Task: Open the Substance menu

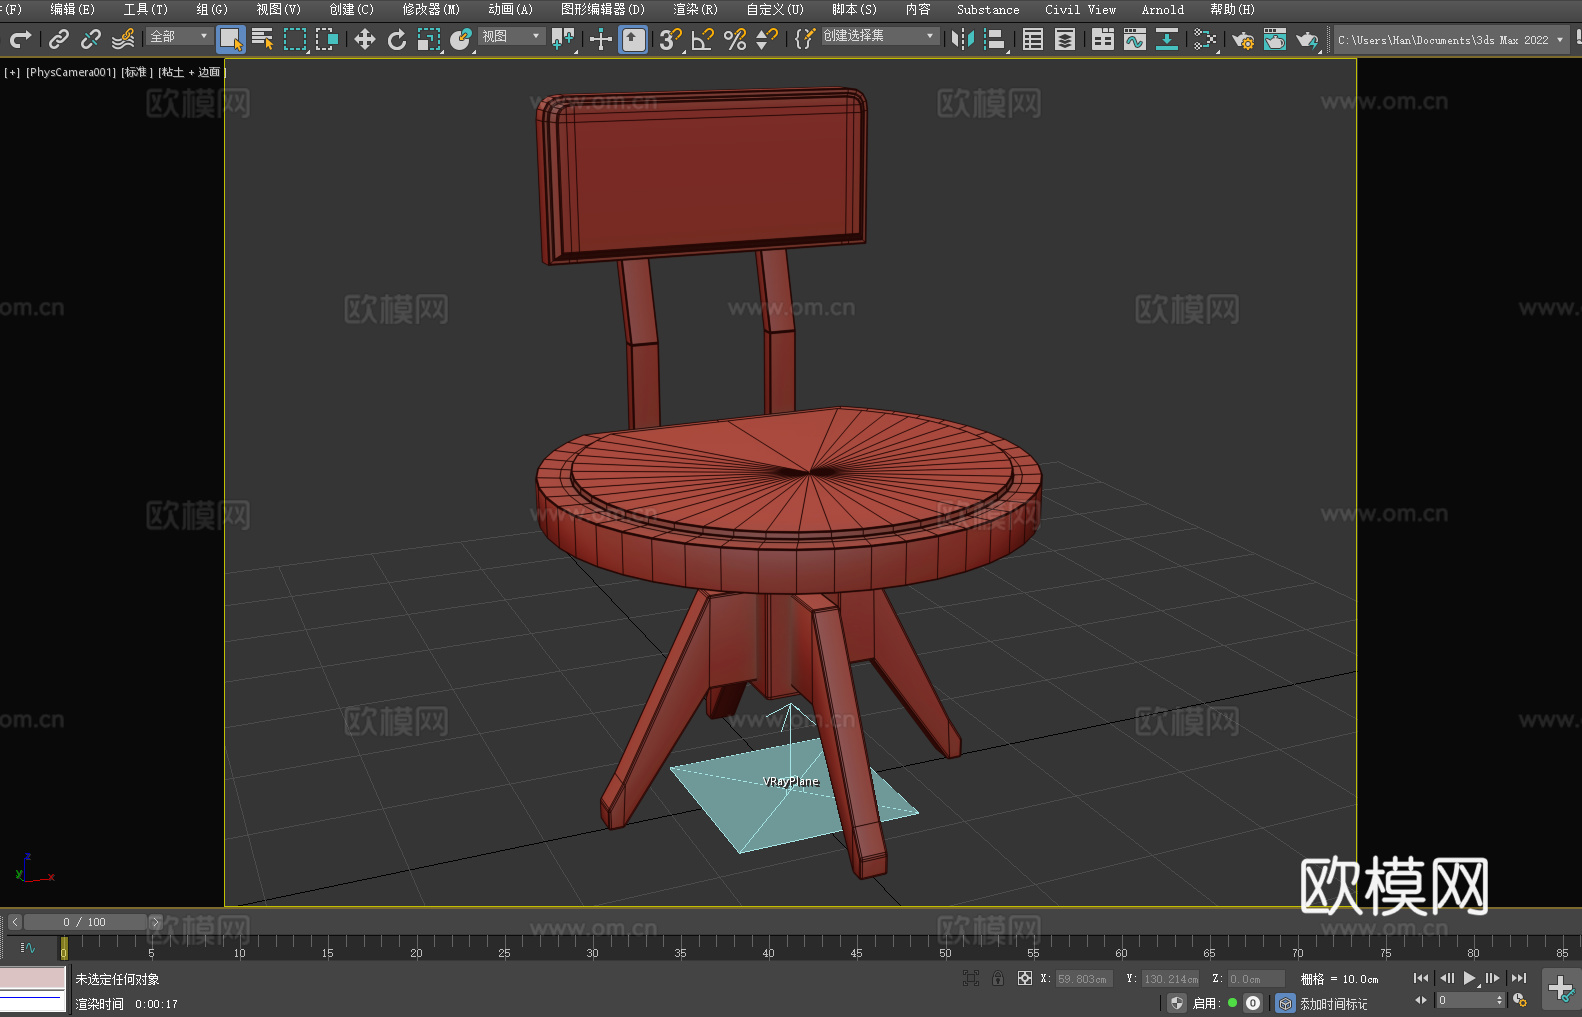Action: [988, 9]
